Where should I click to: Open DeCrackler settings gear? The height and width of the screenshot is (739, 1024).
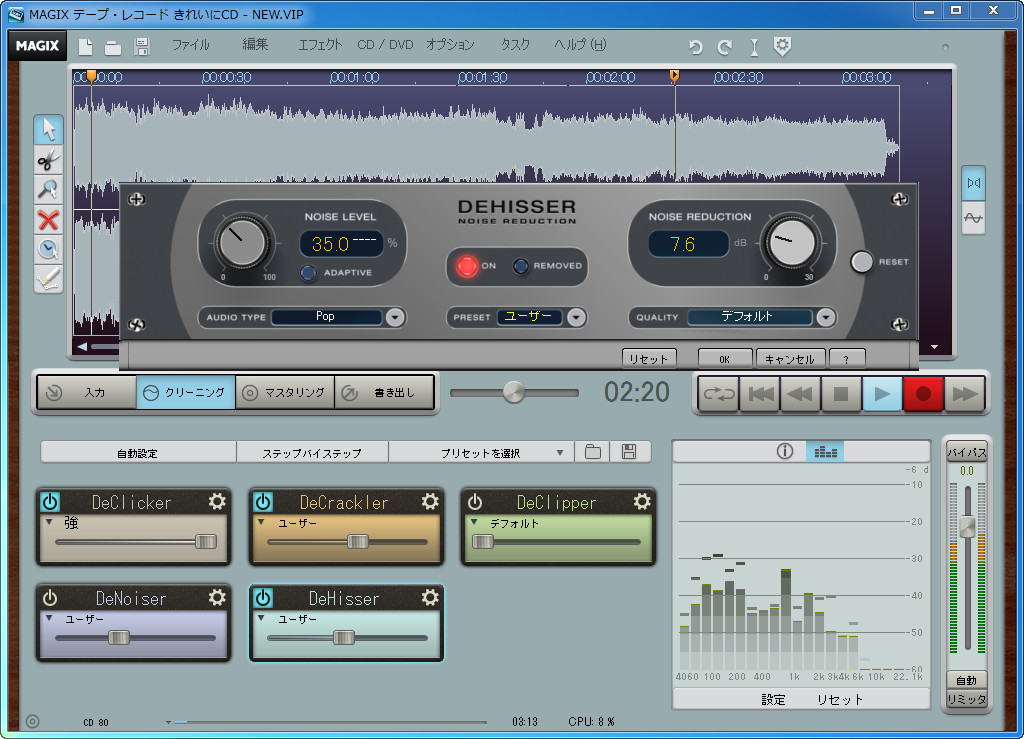click(430, 501)
